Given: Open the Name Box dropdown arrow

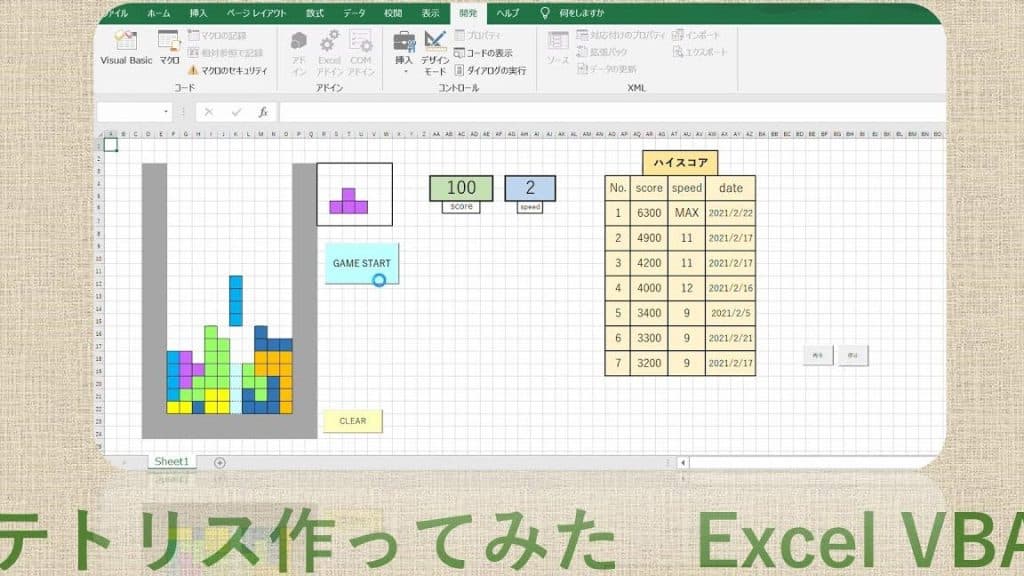Looking at the screenshot, I should tap(165, 112).
